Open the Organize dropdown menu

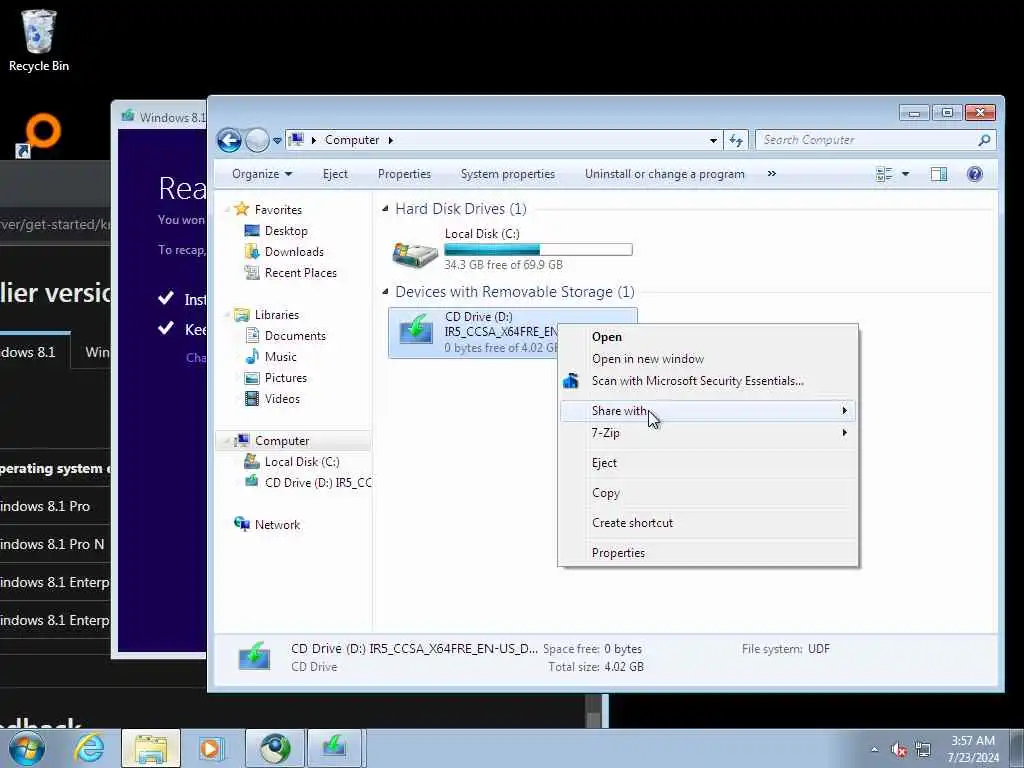[x=262, y=174]
